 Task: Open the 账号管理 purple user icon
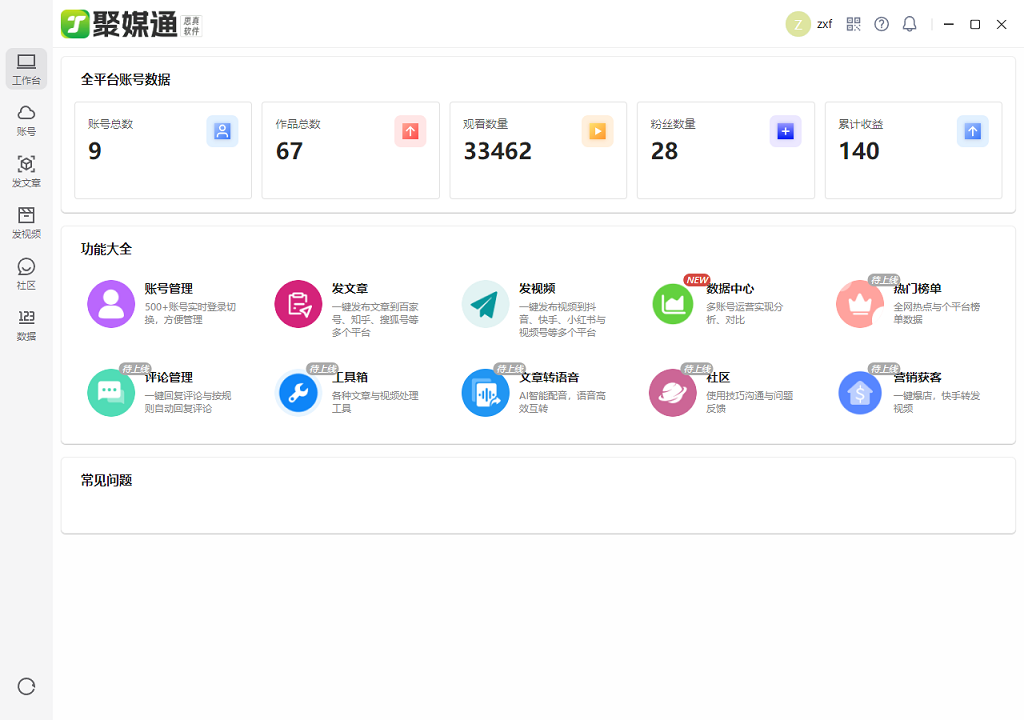111,304
